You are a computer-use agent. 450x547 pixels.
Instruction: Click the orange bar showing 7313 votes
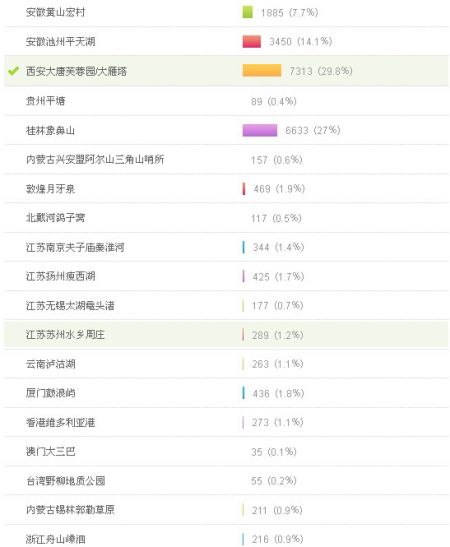point(262,70)
